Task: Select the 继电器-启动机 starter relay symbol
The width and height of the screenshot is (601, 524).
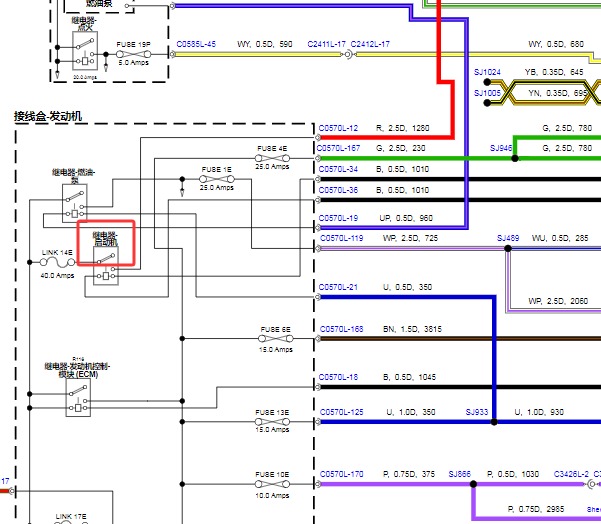Action: 106,266
